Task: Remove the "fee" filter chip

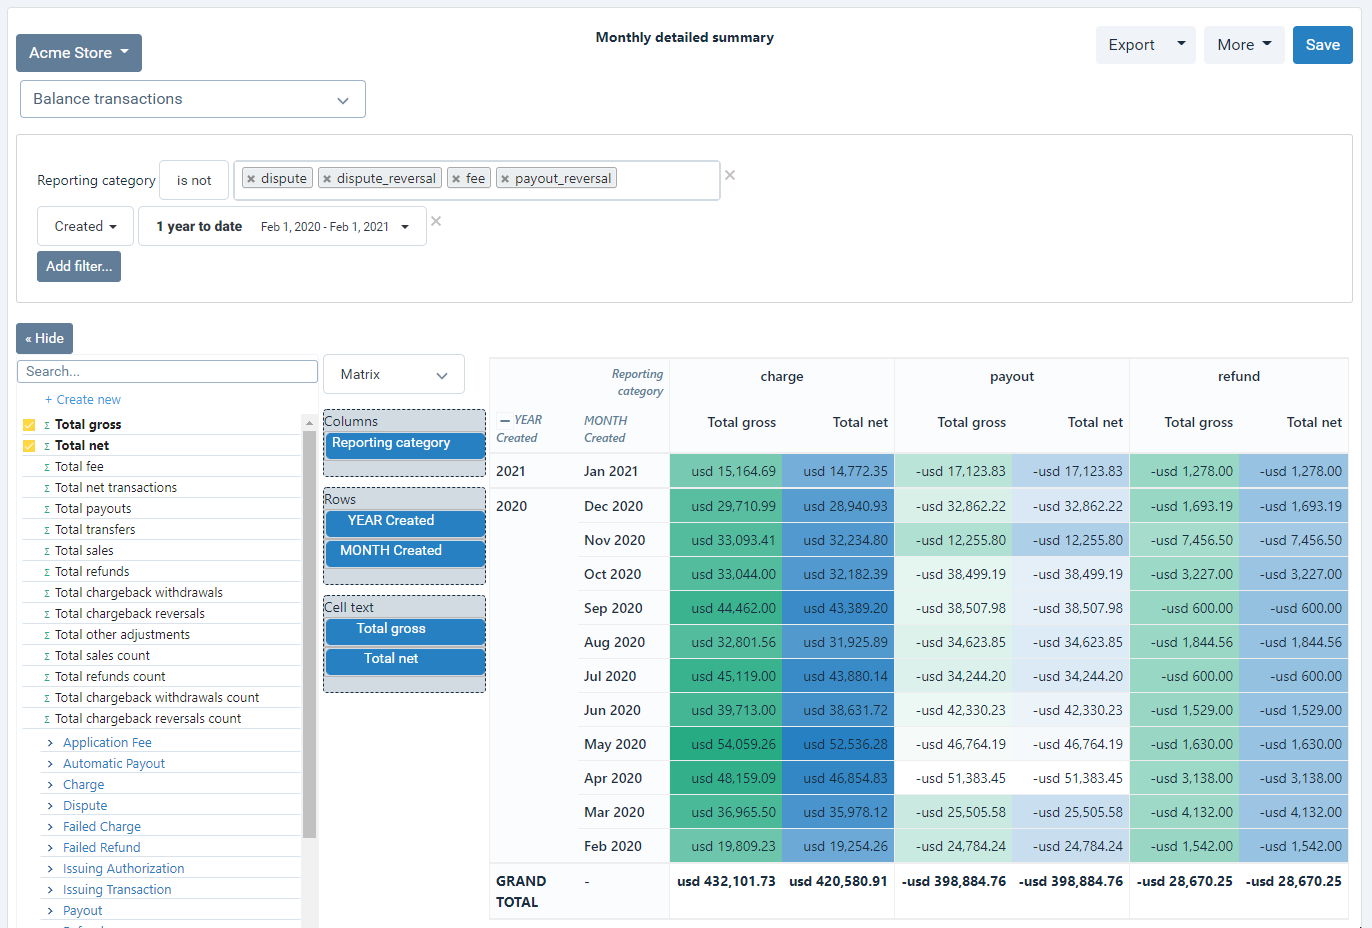Action: [x=456, y=176]
